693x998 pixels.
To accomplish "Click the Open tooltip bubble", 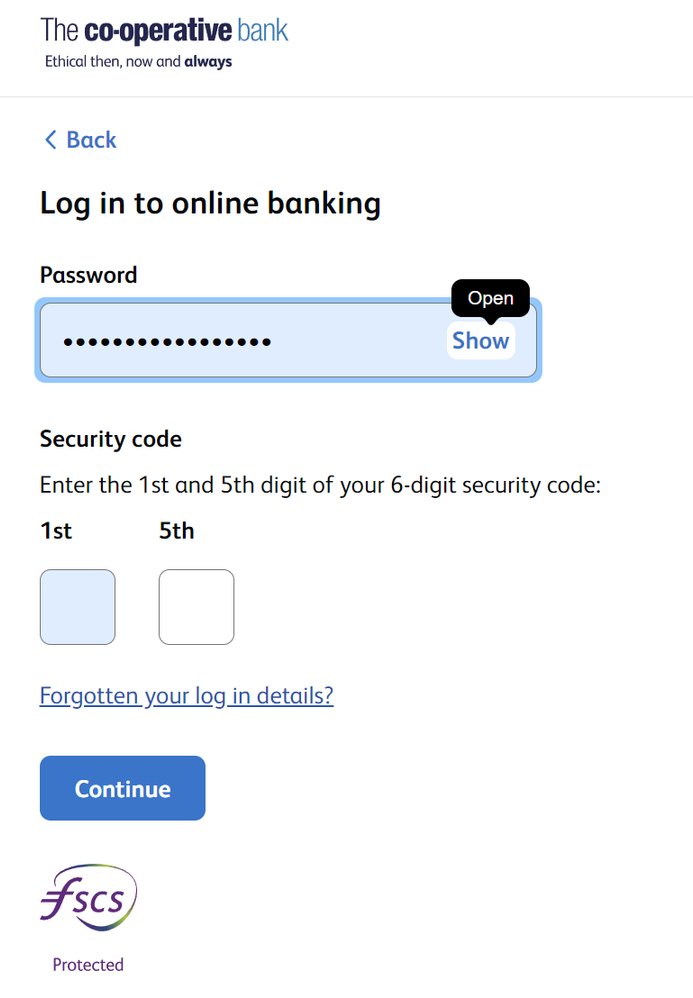I will tap(490, 298).
